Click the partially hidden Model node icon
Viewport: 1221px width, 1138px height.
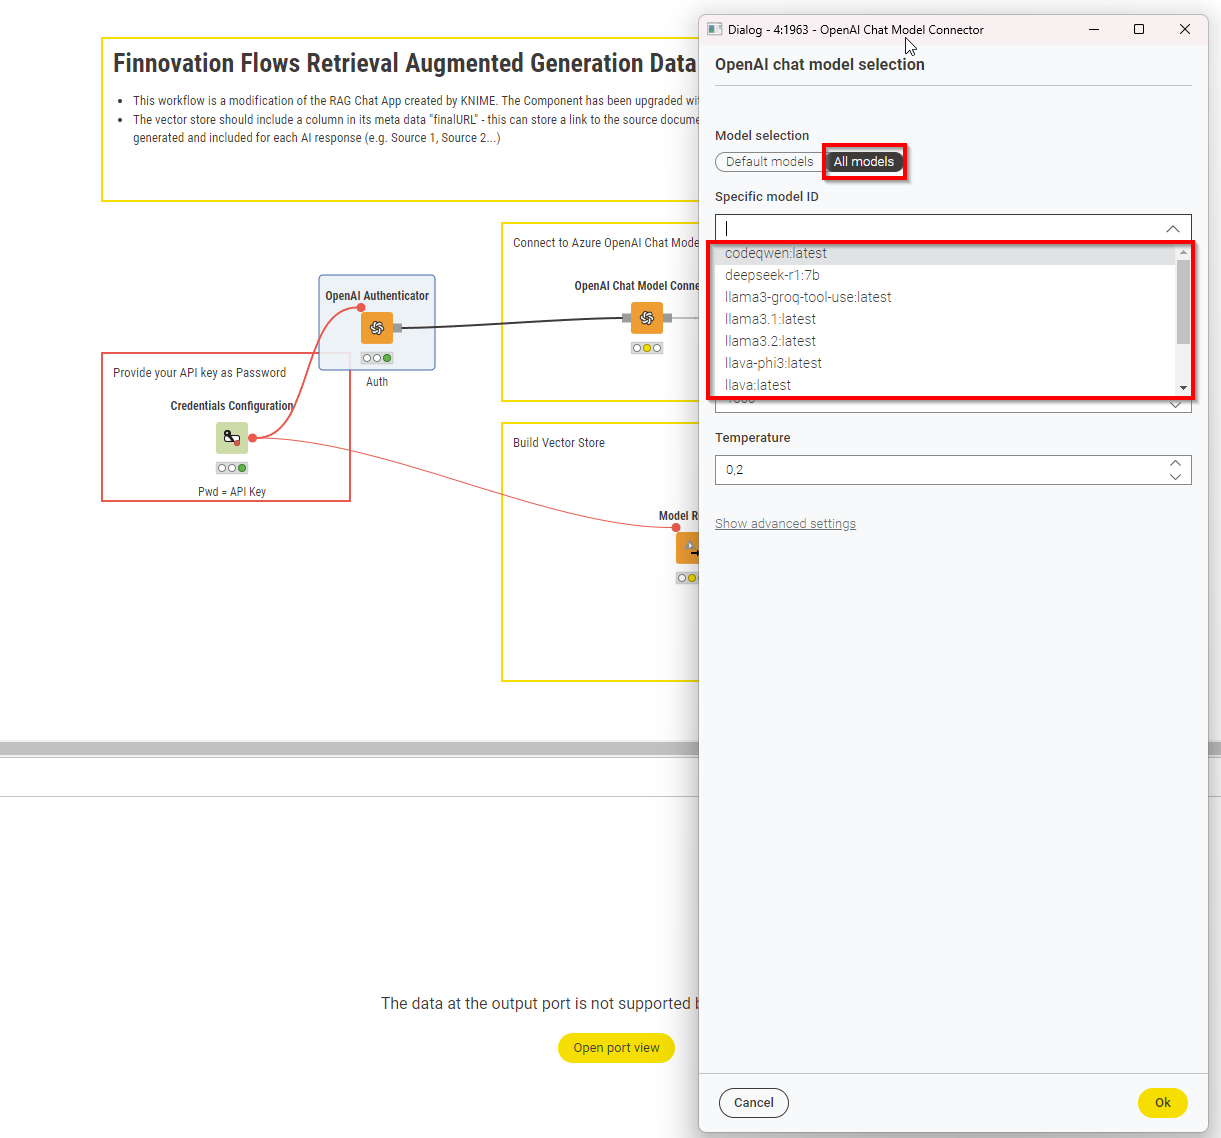pyautogui.click(x=688, y=547)
